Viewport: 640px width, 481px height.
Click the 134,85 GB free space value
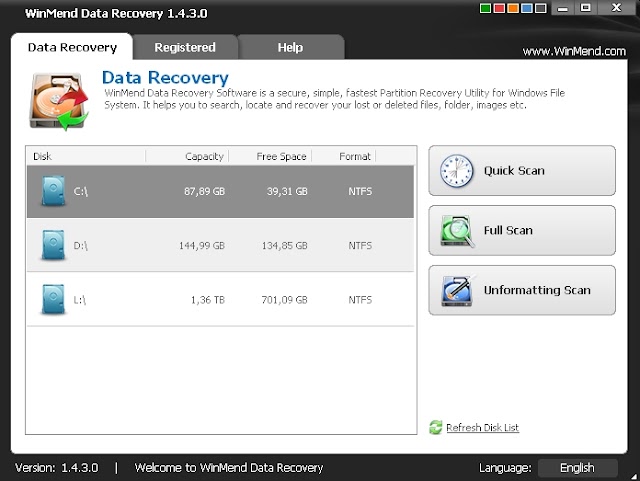point(285,245)
